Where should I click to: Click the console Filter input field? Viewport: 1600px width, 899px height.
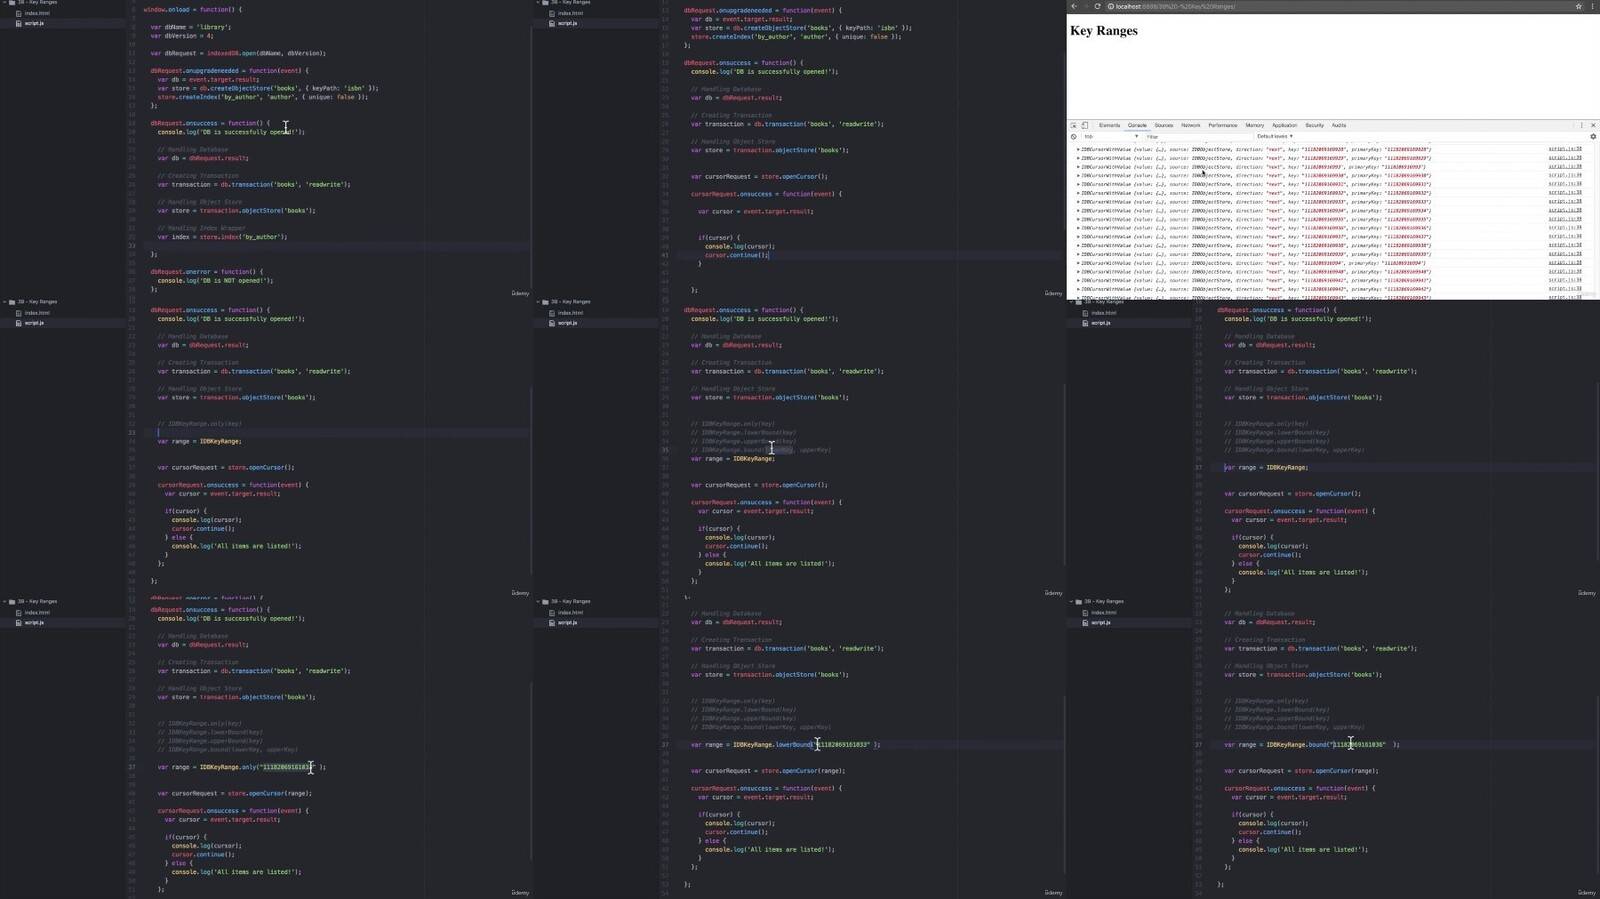coord(1195,136)
